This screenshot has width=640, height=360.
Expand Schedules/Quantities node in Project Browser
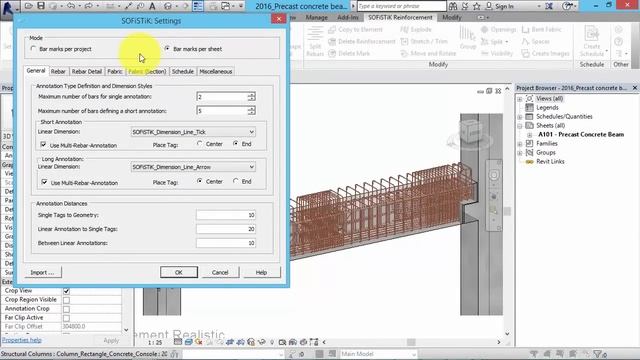[520, 117]
